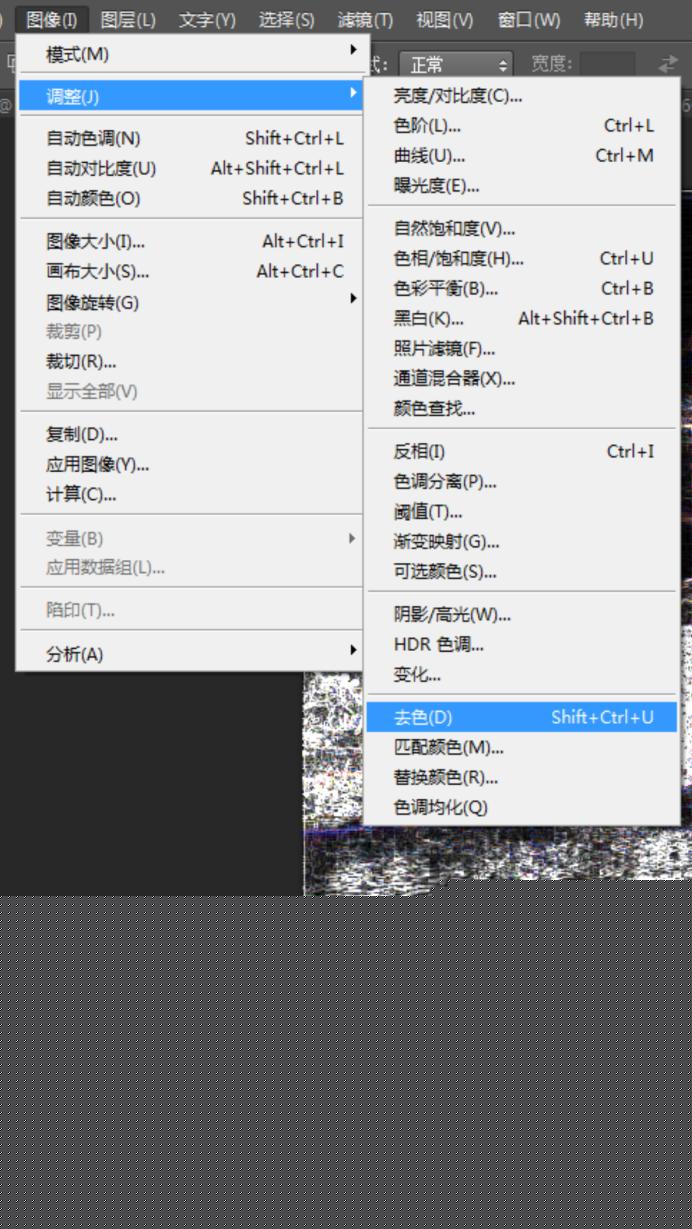Apply 色调均化(Q) command

click(522, 807)
